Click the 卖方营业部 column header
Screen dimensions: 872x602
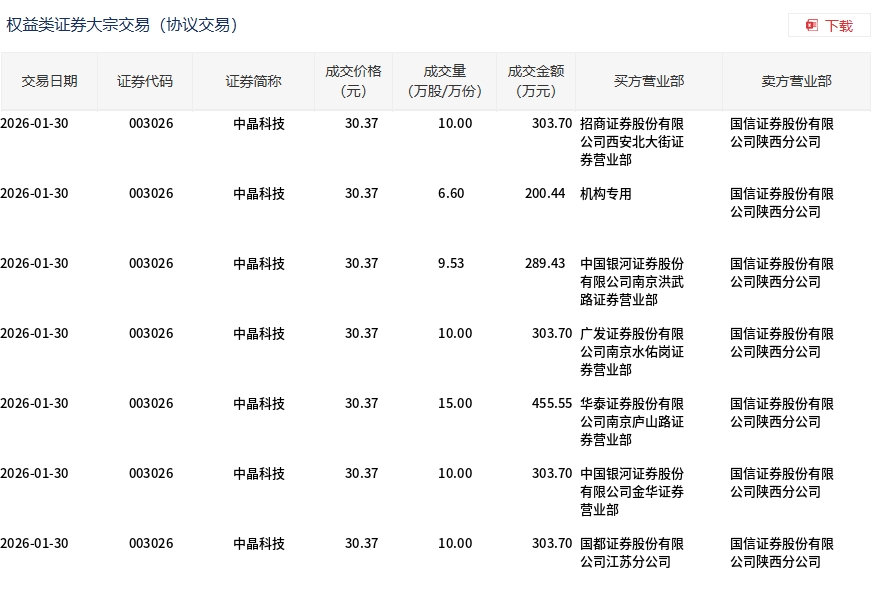coord(796,81)
